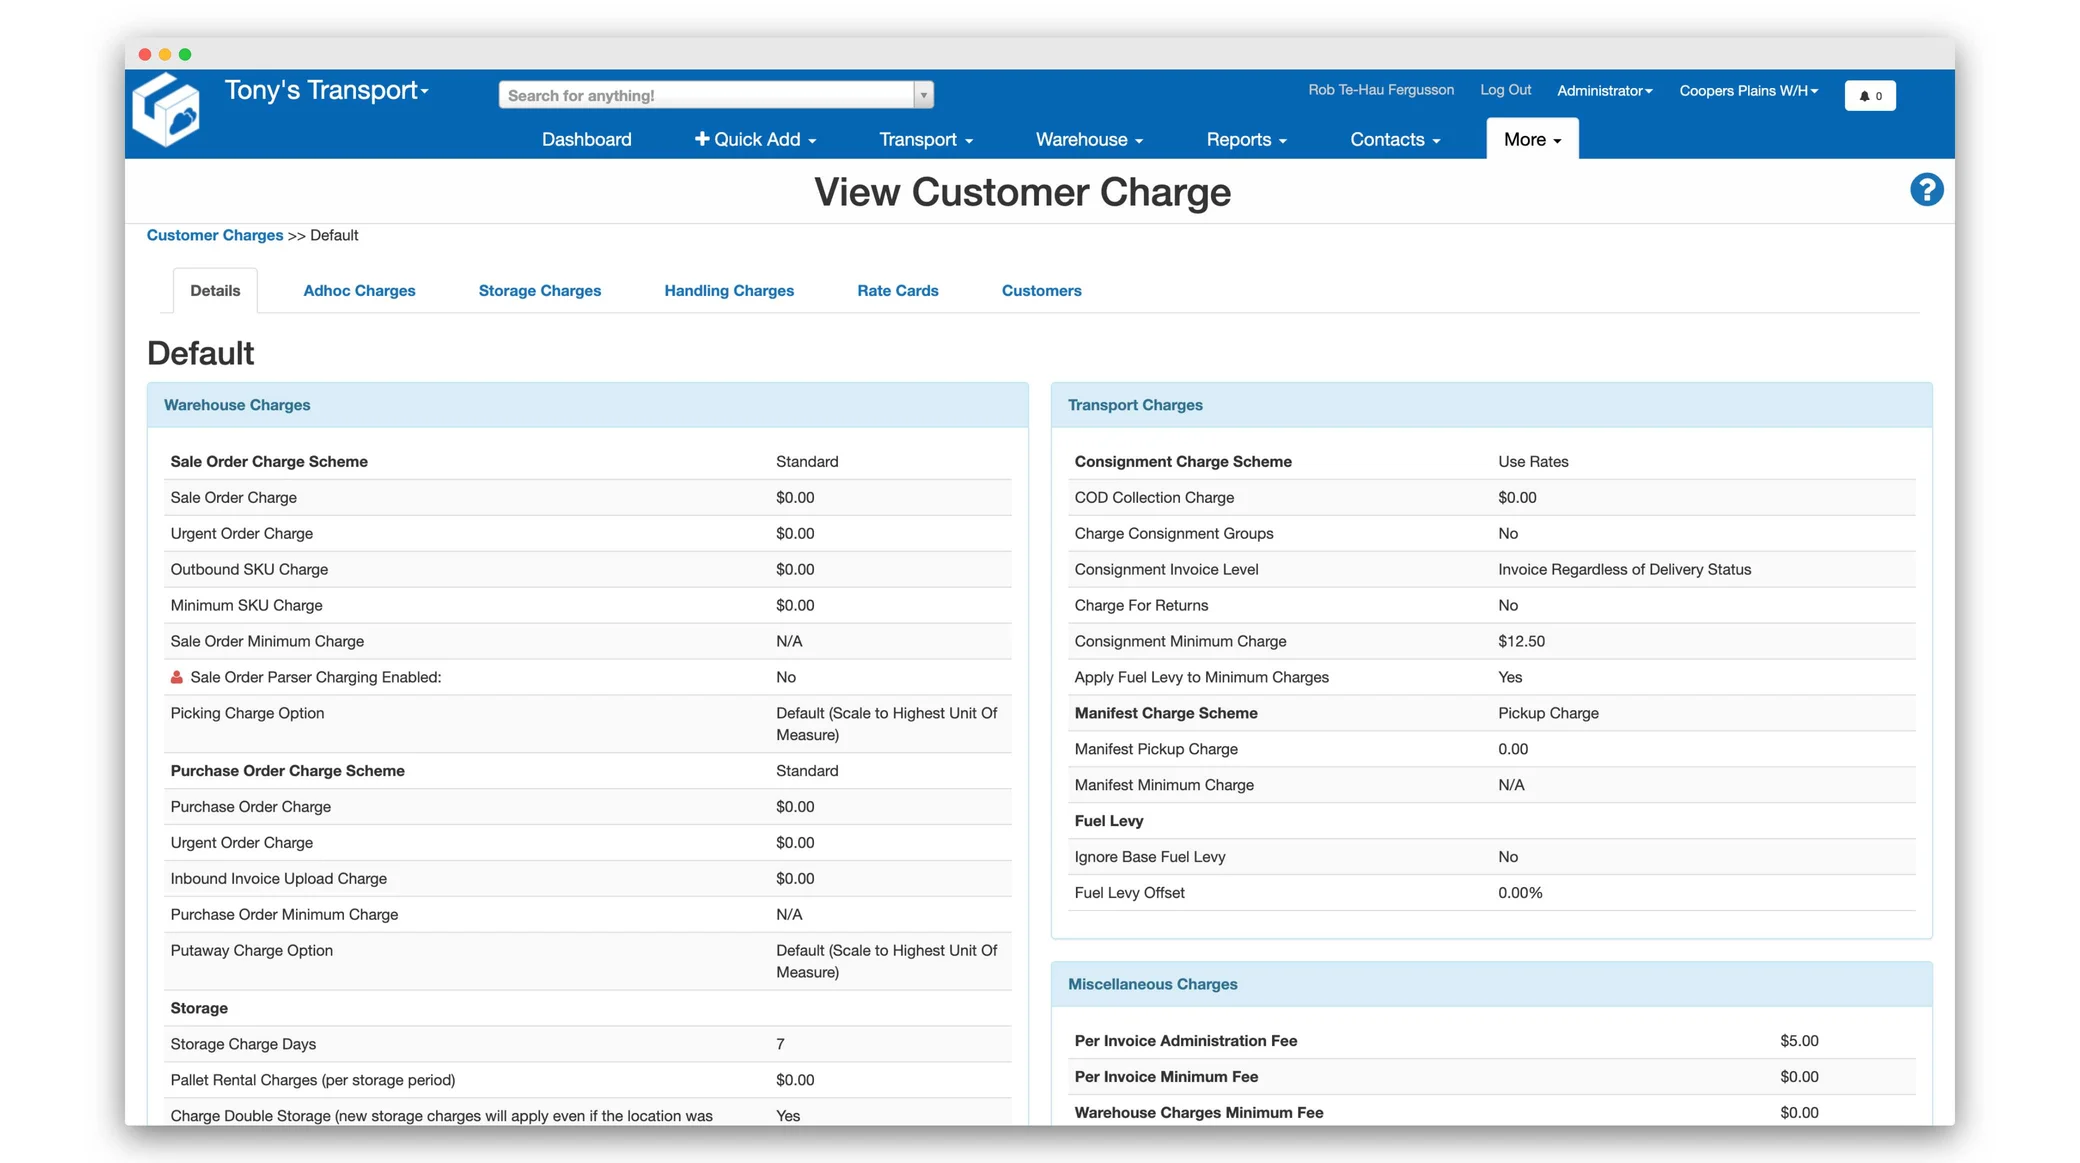
Task: Click the box logo icon
Action: (x=166, y=111)
